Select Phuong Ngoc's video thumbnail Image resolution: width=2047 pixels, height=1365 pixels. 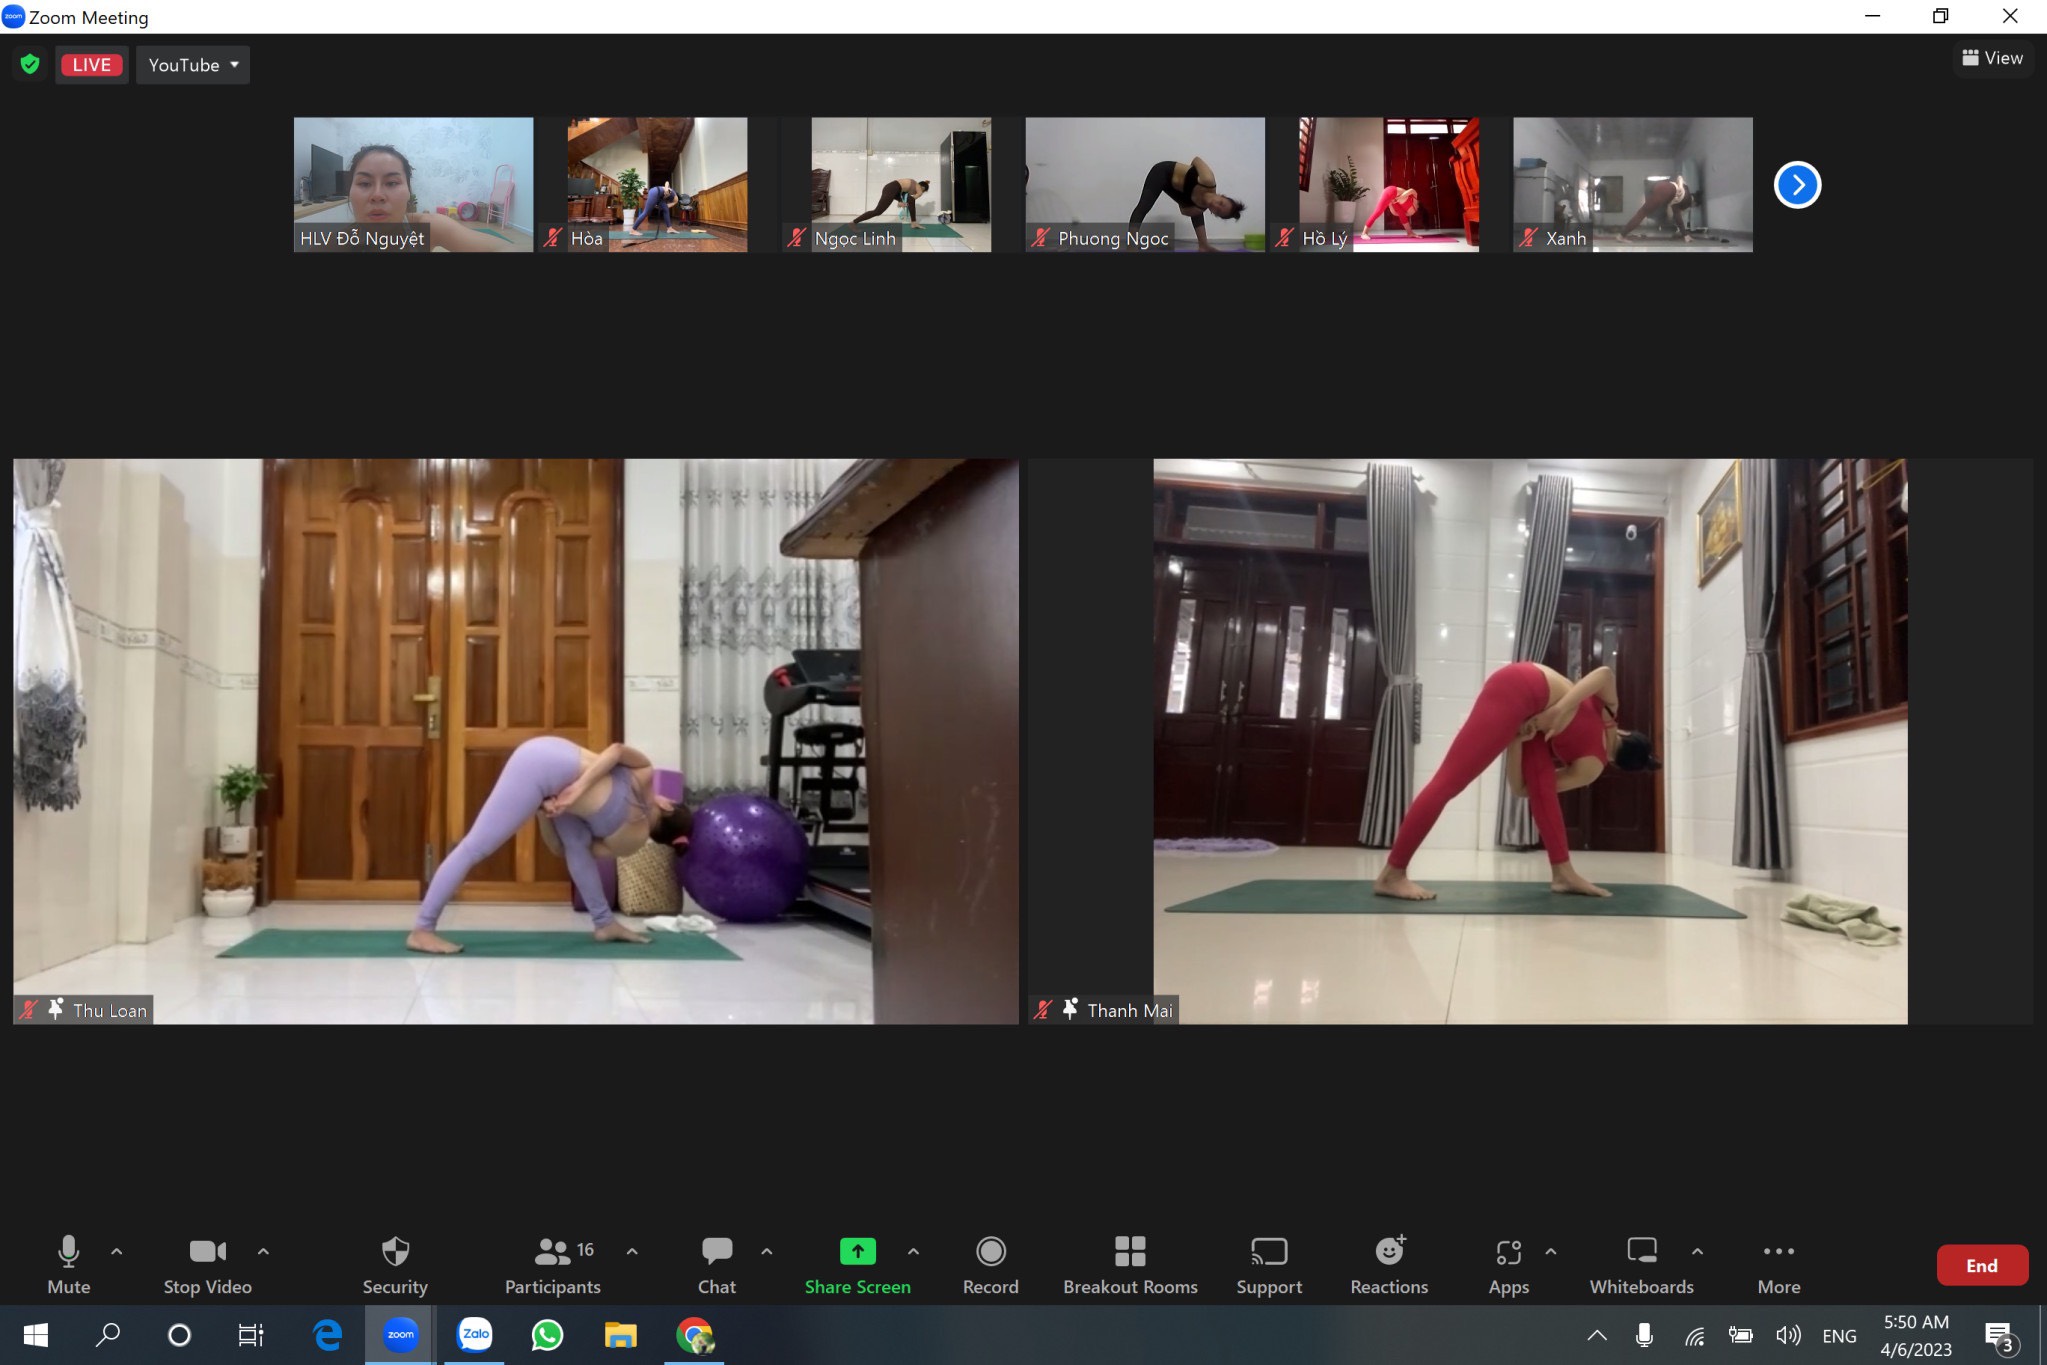coord(1145,185)
